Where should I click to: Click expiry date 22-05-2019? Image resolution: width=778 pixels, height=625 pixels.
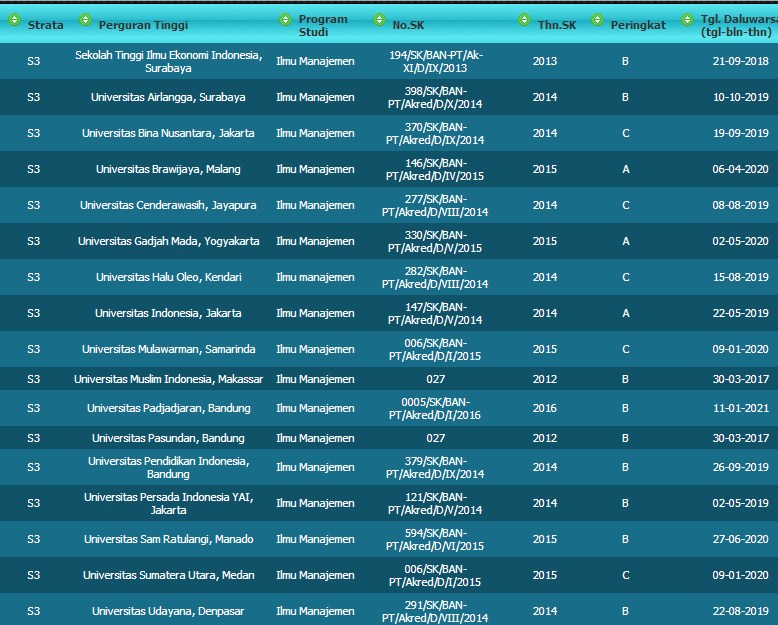point(741,313)
